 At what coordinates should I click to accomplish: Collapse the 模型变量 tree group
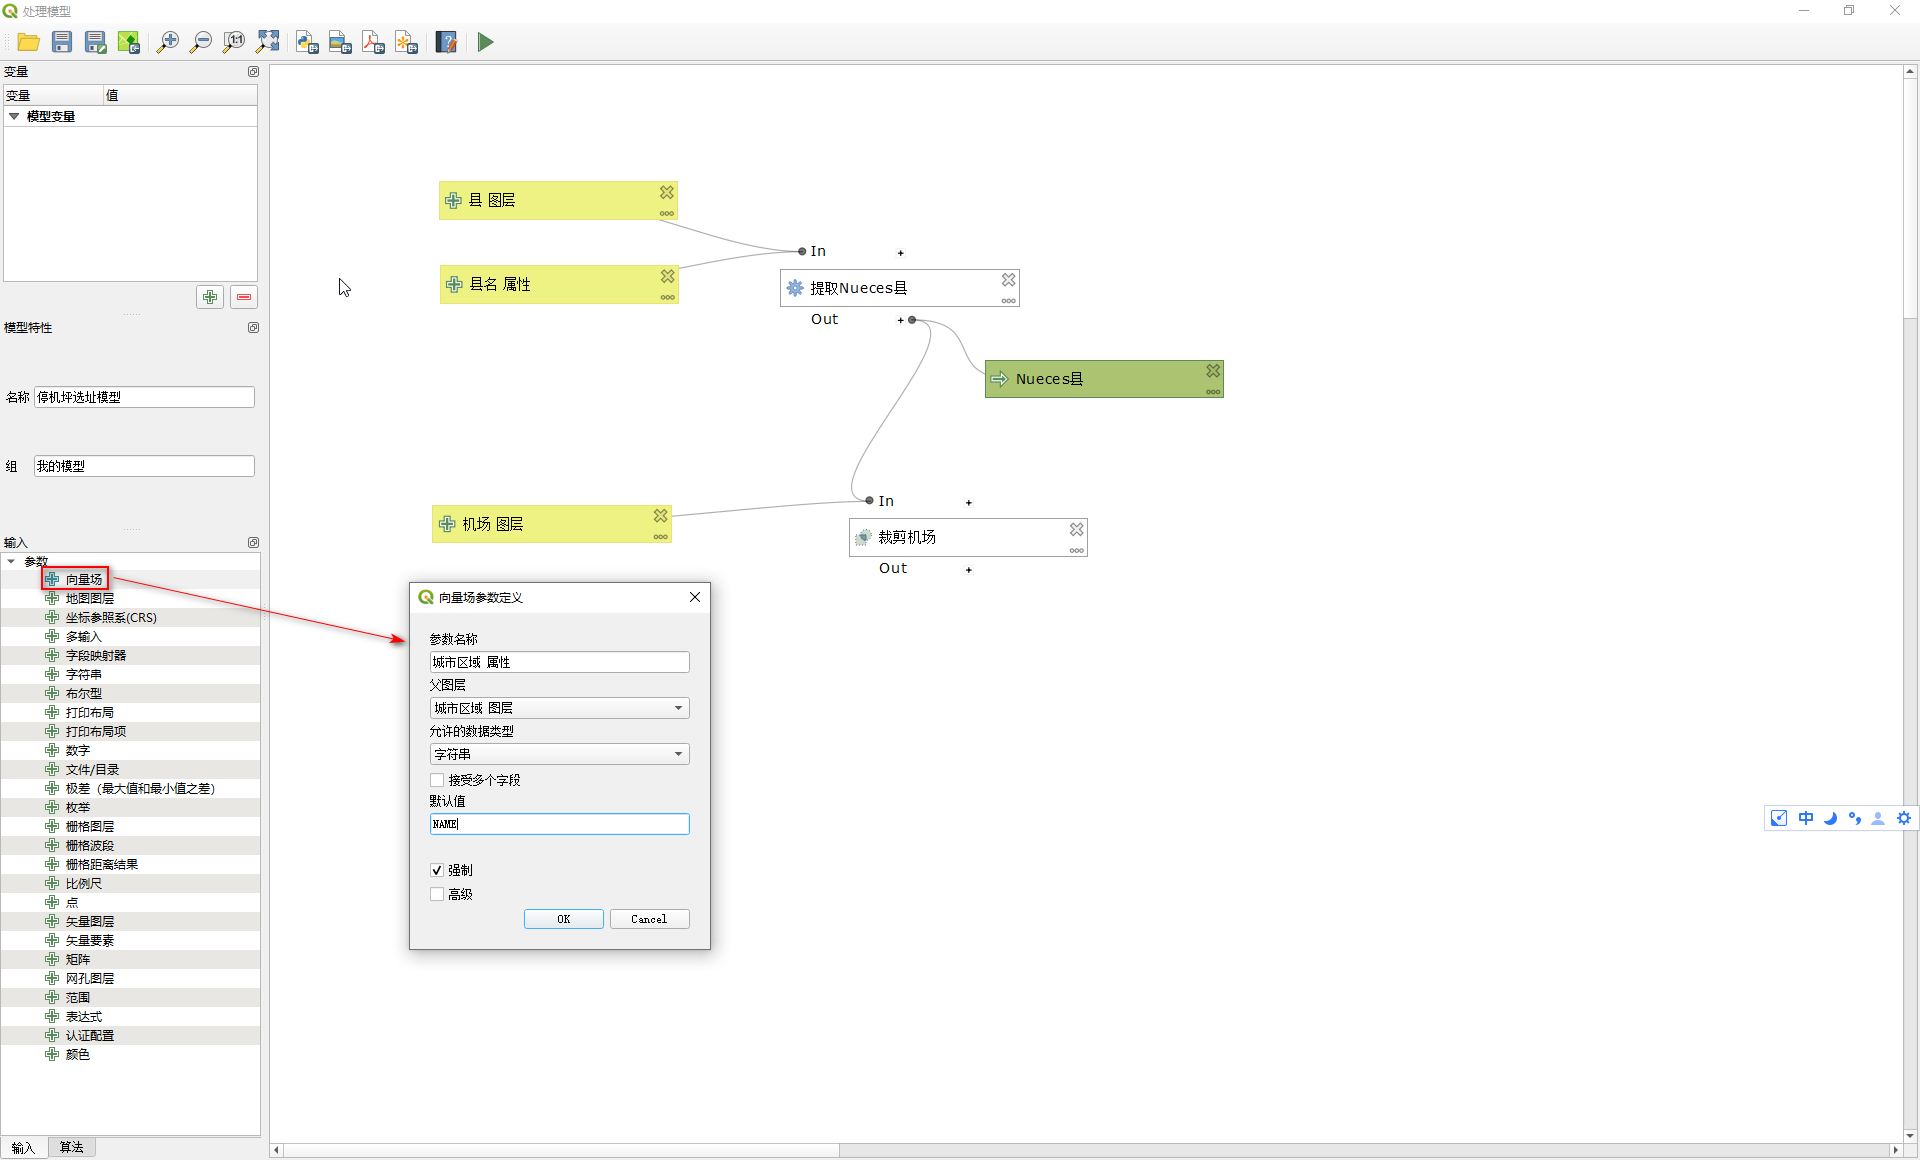[x=14, y=116]
